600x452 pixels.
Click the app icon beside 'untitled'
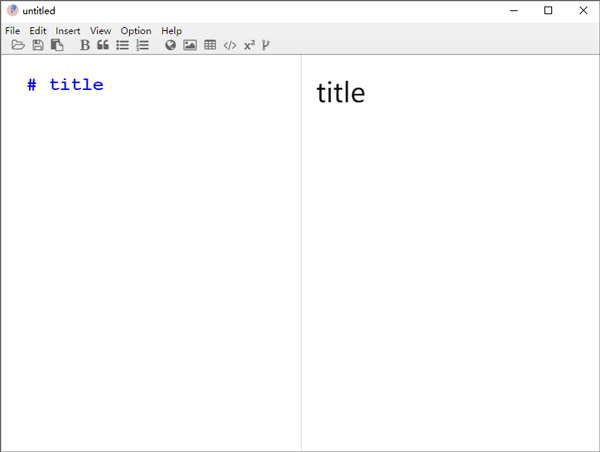tap(13, 10)
